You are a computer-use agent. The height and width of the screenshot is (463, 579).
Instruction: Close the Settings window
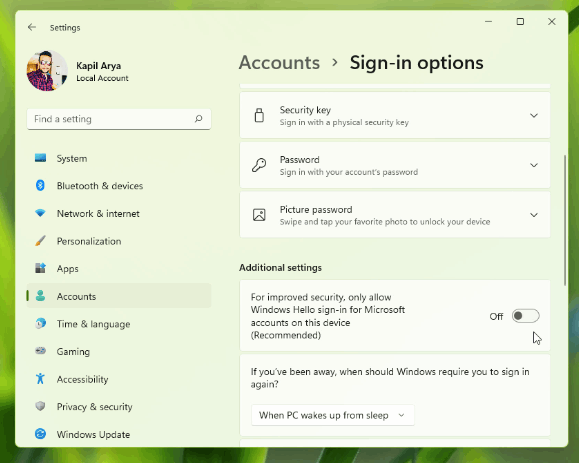click(552, 21)
